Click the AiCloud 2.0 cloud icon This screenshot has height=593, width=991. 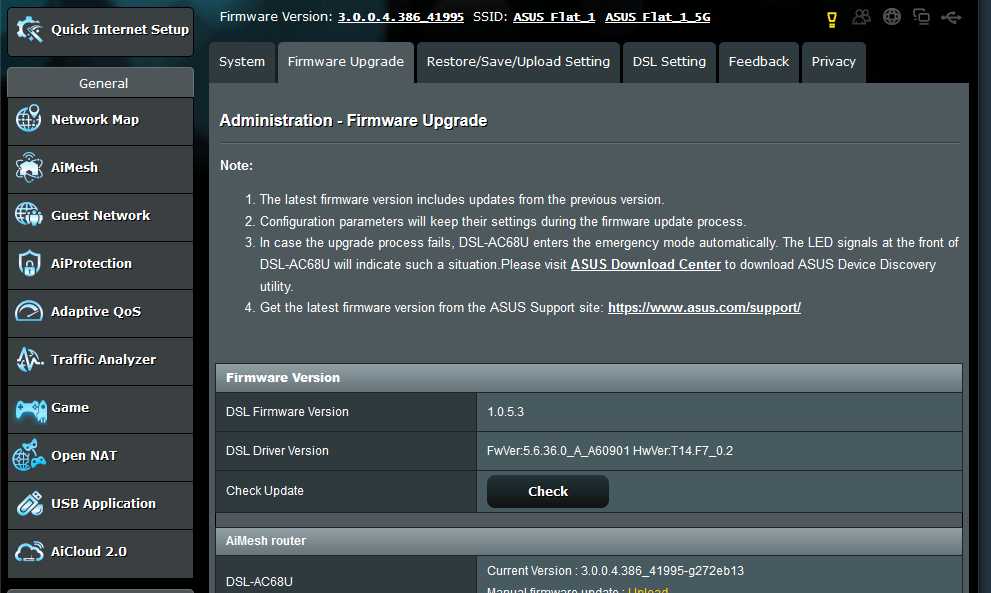pyautogui.click(x=28, y=551)
